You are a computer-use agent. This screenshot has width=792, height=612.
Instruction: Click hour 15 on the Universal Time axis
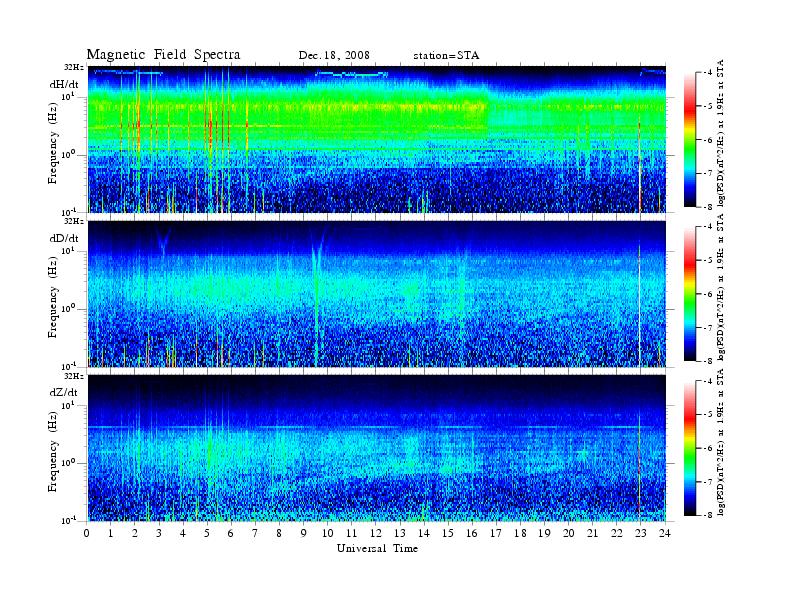coord(448,533)
